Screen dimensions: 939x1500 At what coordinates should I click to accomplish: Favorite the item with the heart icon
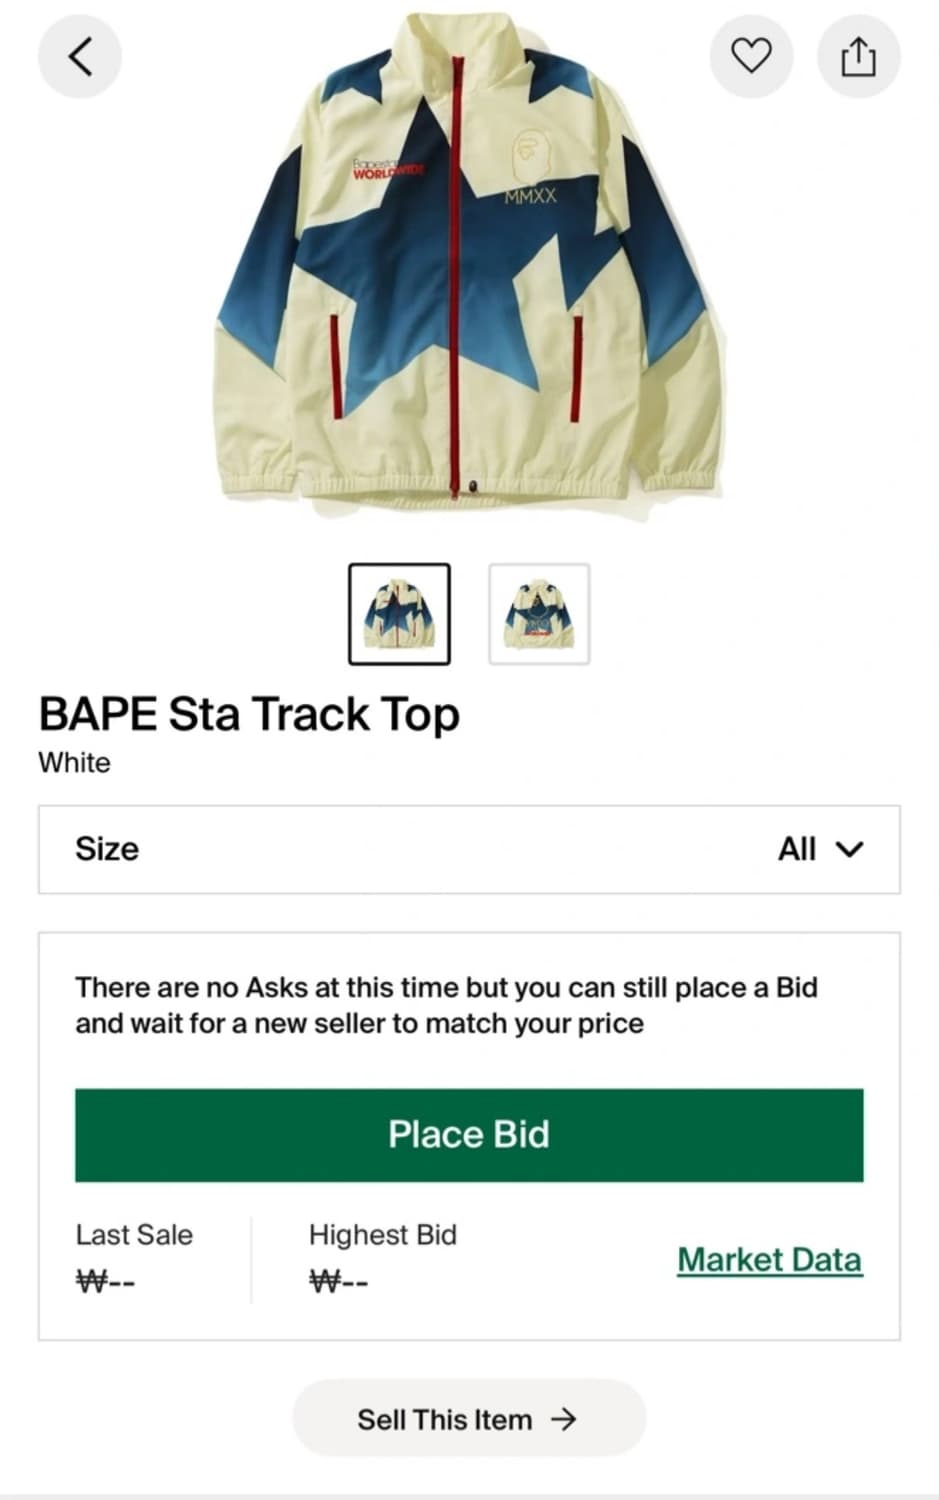751,56
